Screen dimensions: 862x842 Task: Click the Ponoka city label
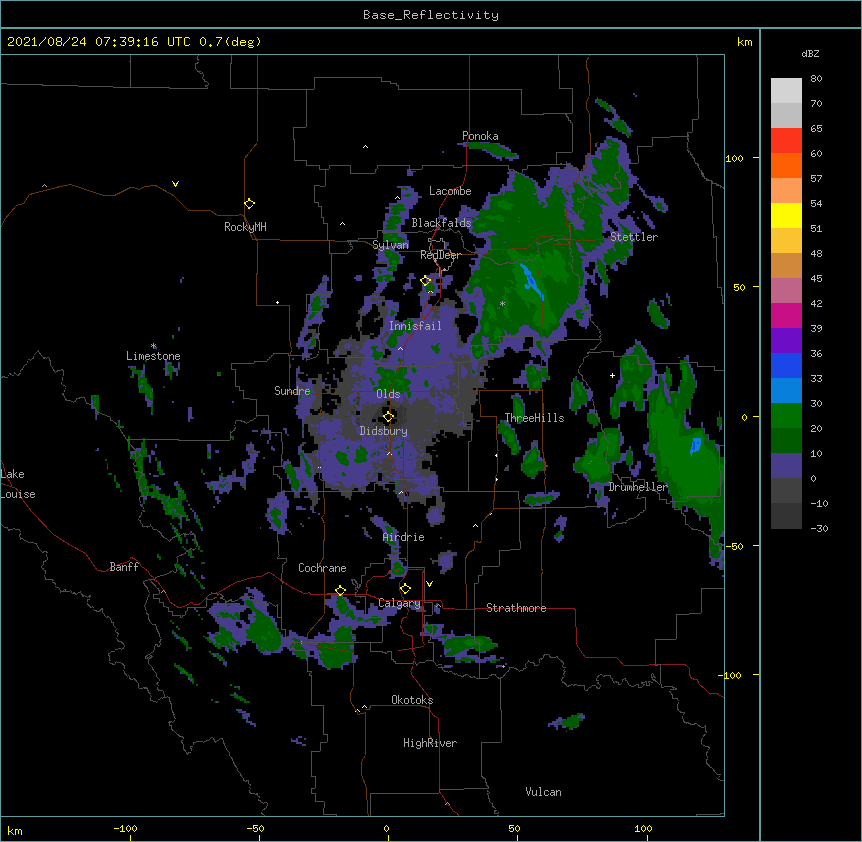pyautogui.click(x=480, y=136)
